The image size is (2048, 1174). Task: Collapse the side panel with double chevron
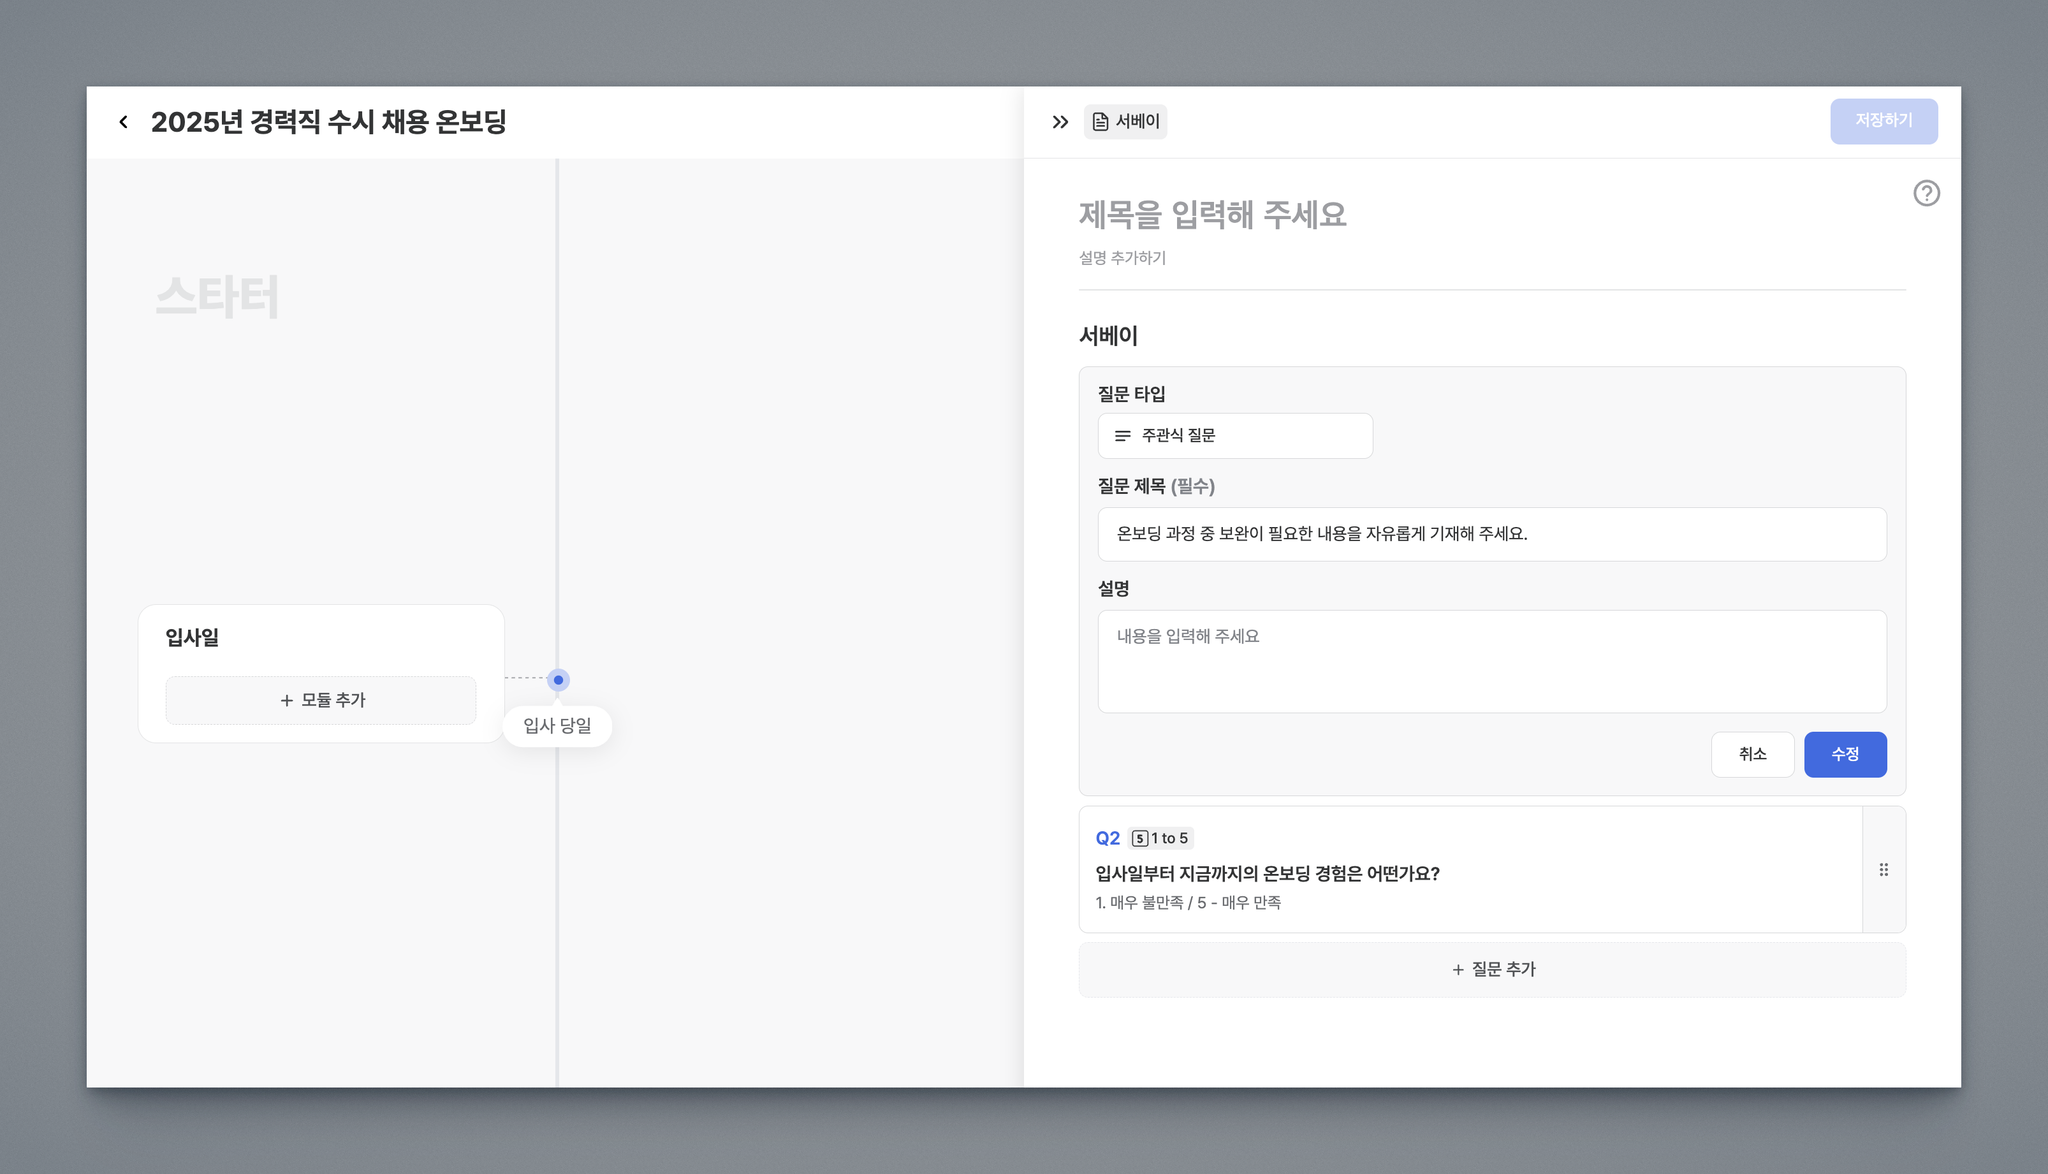coord(1060,122)
